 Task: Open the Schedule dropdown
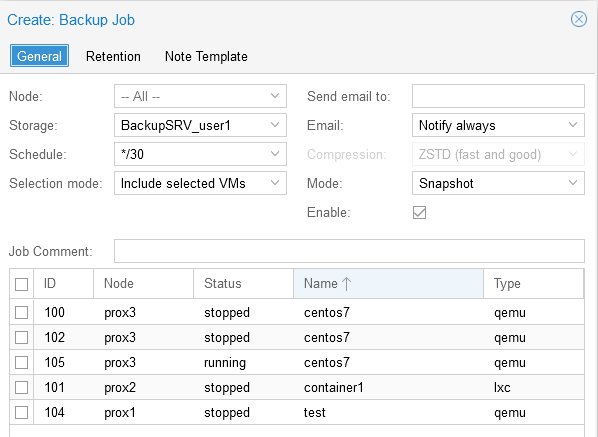tap(275, 154)
